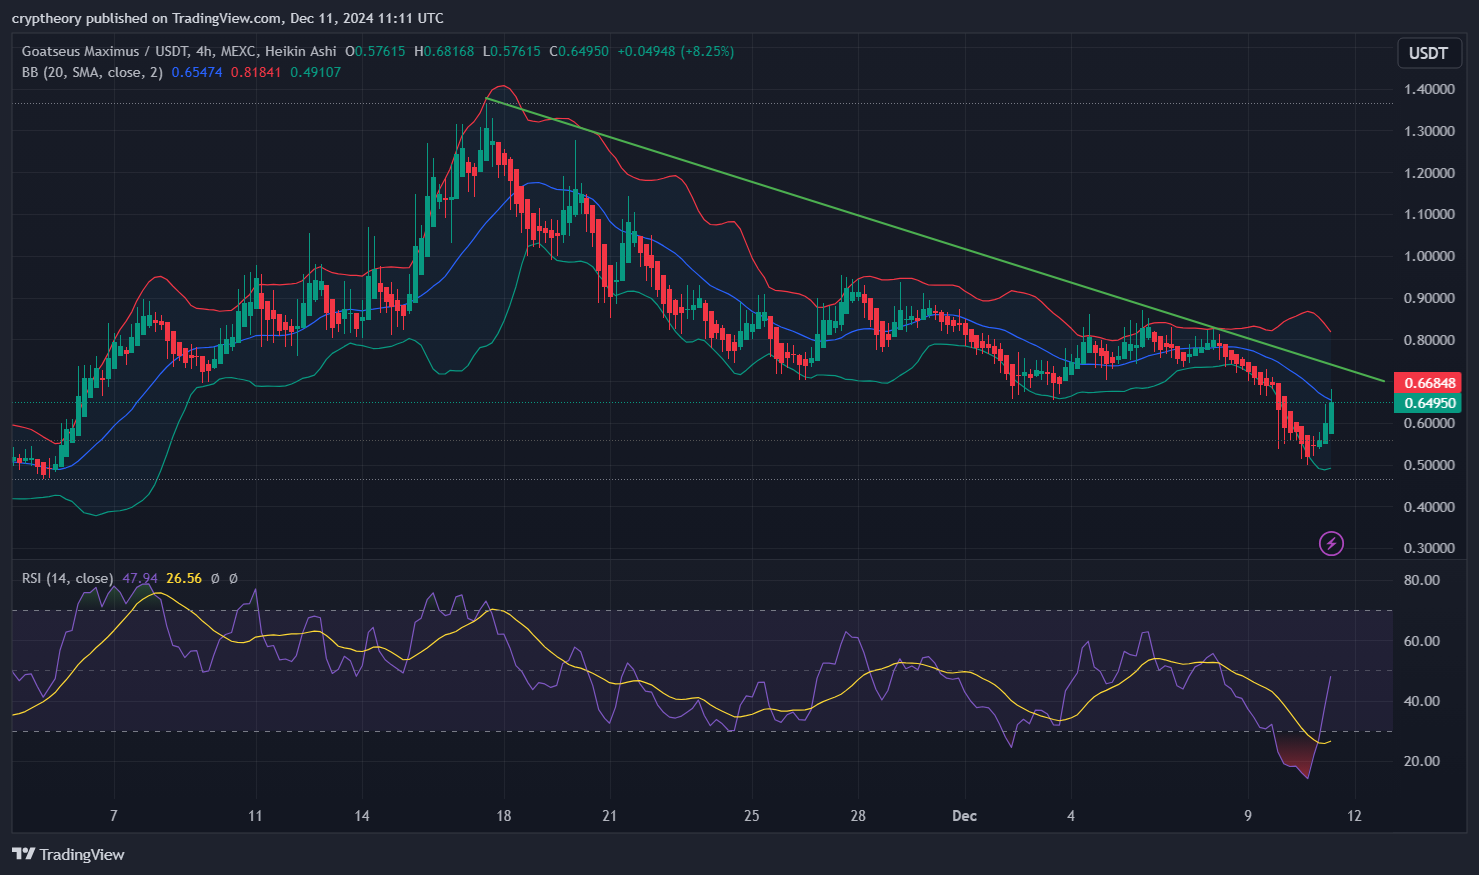This screenshot has height=875, width=1479.
Task: Click the high value H0.68168
Action: click(x=444, y=51)
